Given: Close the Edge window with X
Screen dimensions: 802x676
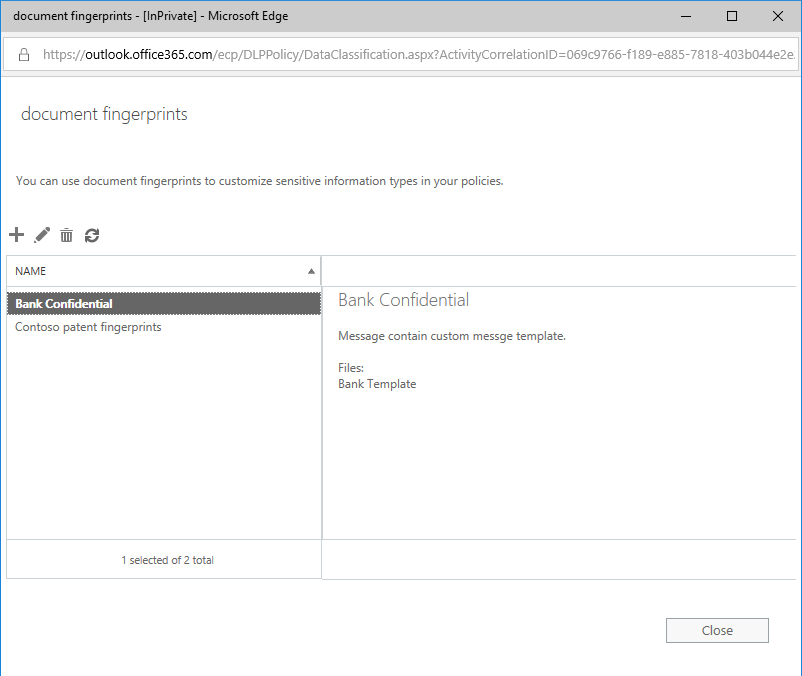Looking at the screenshot, I should [x=778, y=16].
